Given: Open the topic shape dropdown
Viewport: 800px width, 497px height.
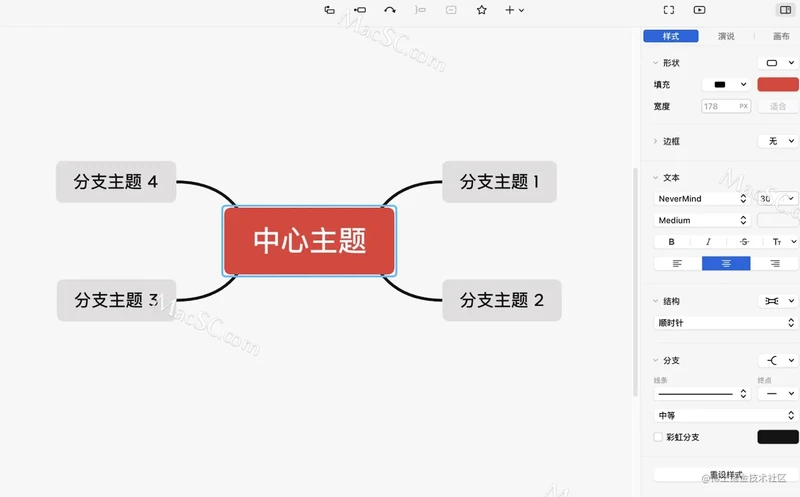Looking at the screenshot, I should coord(779,63).
